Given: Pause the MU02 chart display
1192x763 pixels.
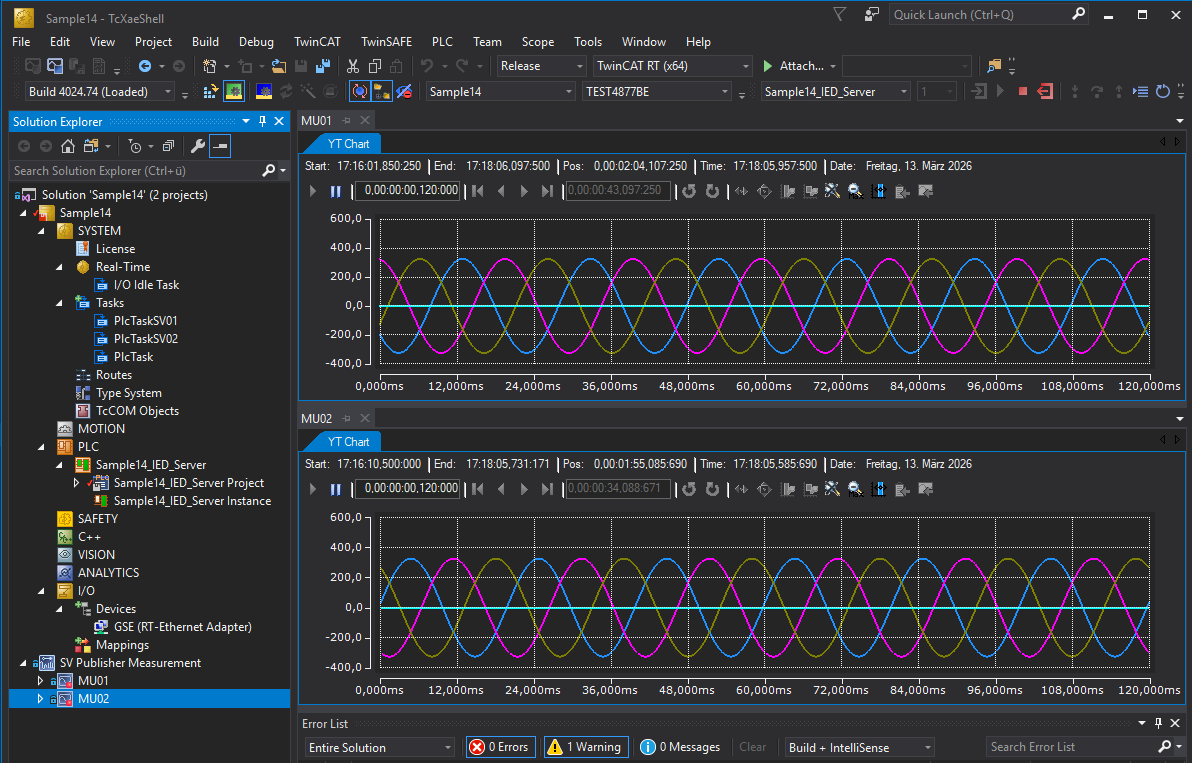Looking at the screenshot, I should point(335,489).
